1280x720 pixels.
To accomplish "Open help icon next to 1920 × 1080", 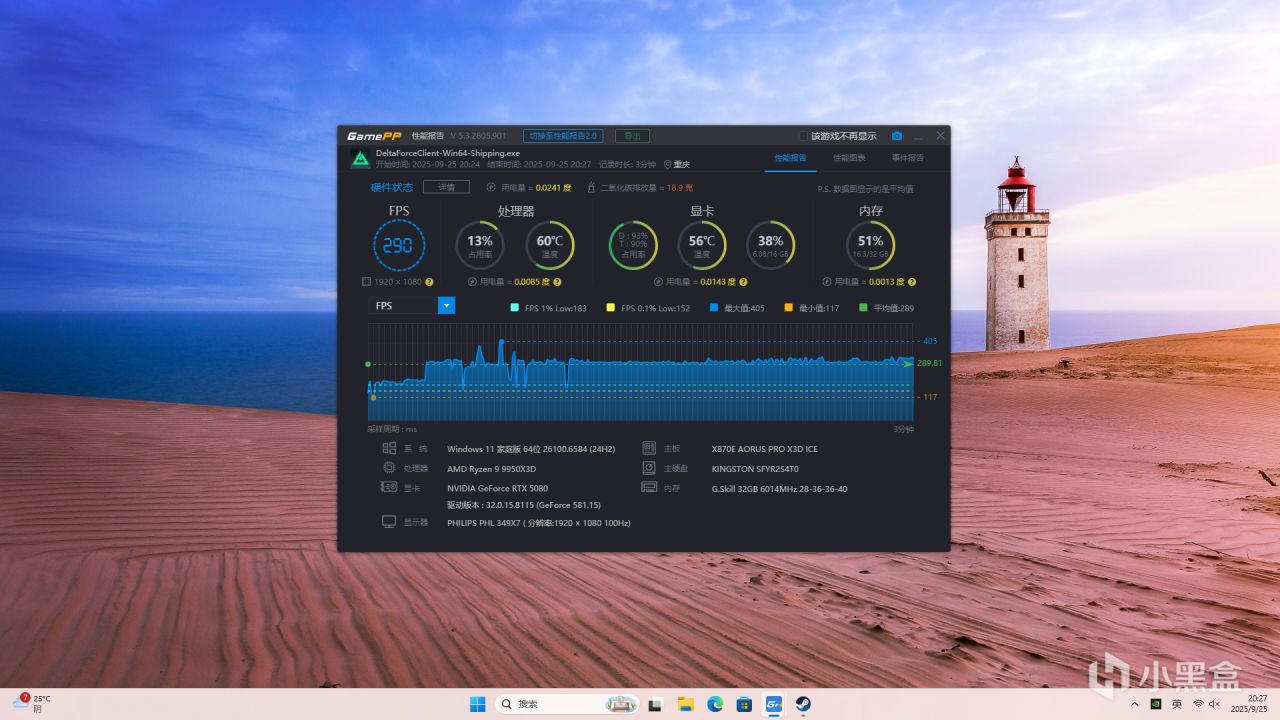I will [429, 282].
